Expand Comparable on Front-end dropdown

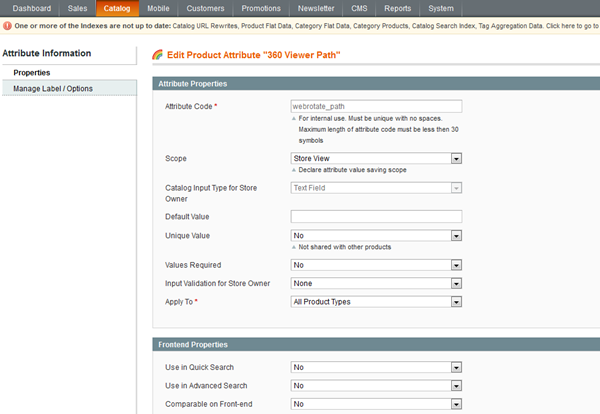click(x=376, y=404)
